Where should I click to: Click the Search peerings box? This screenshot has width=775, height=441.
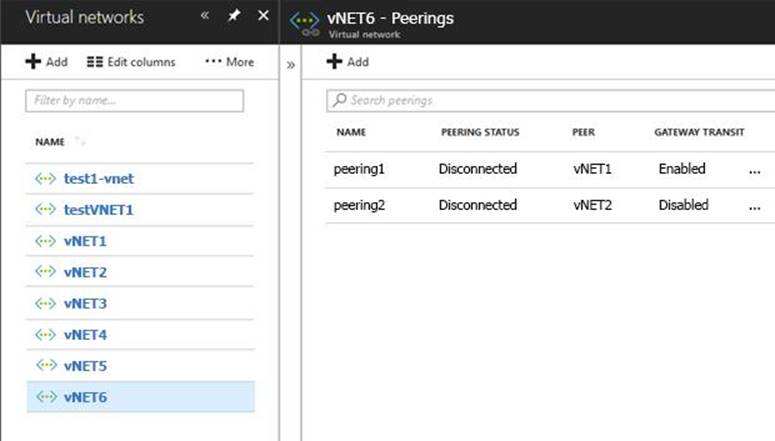(550, 100)
